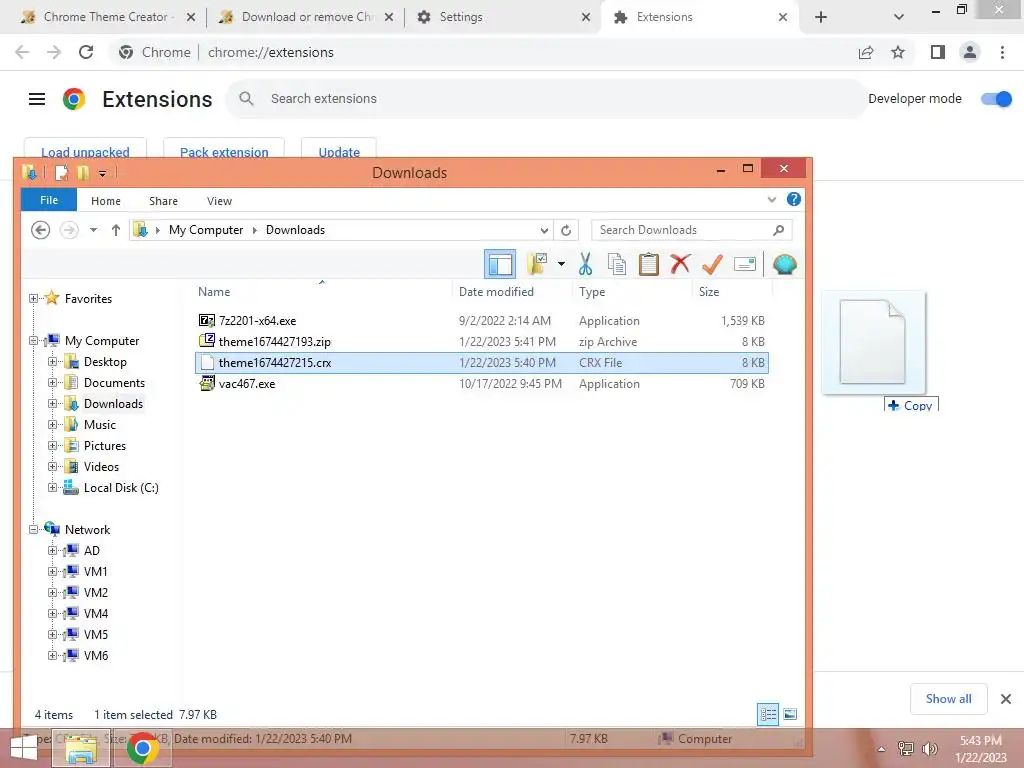Viewport: 1024px width, 768px height.
Task: Click the red X Delete icon
Action: [x=680, y=264]
